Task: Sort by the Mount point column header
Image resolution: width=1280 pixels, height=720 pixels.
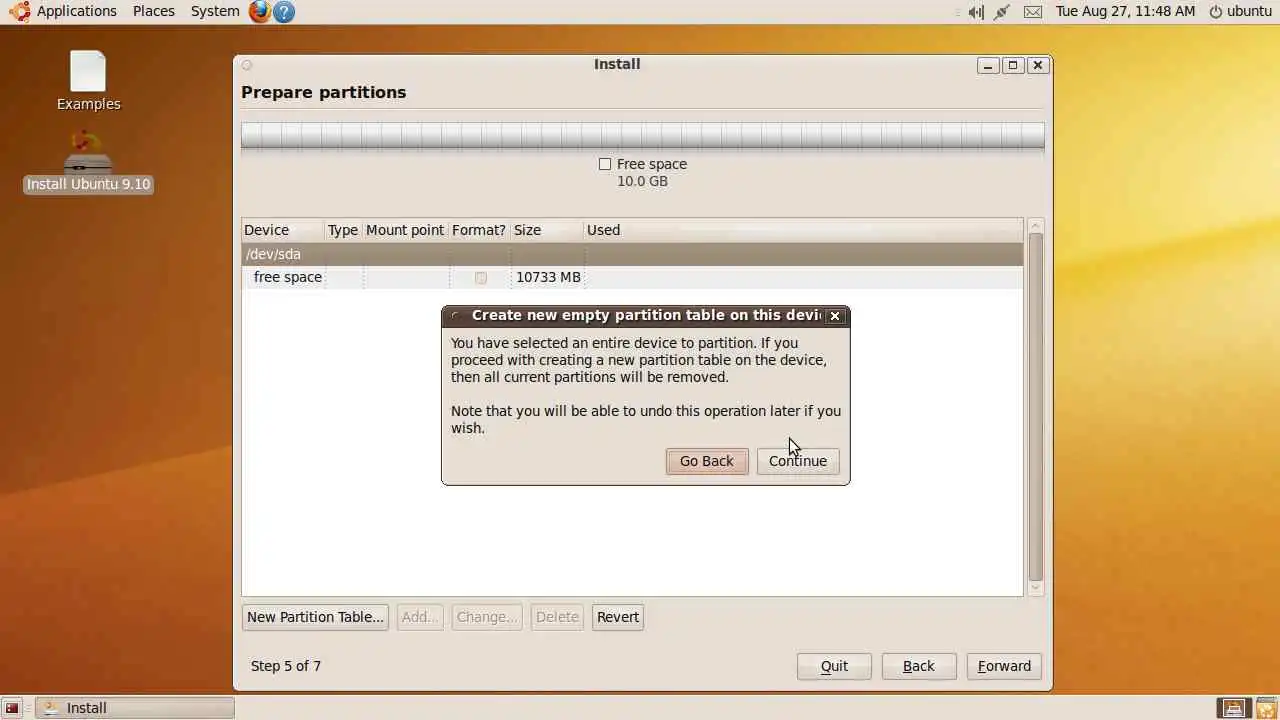Action: (x=405, y=230)
